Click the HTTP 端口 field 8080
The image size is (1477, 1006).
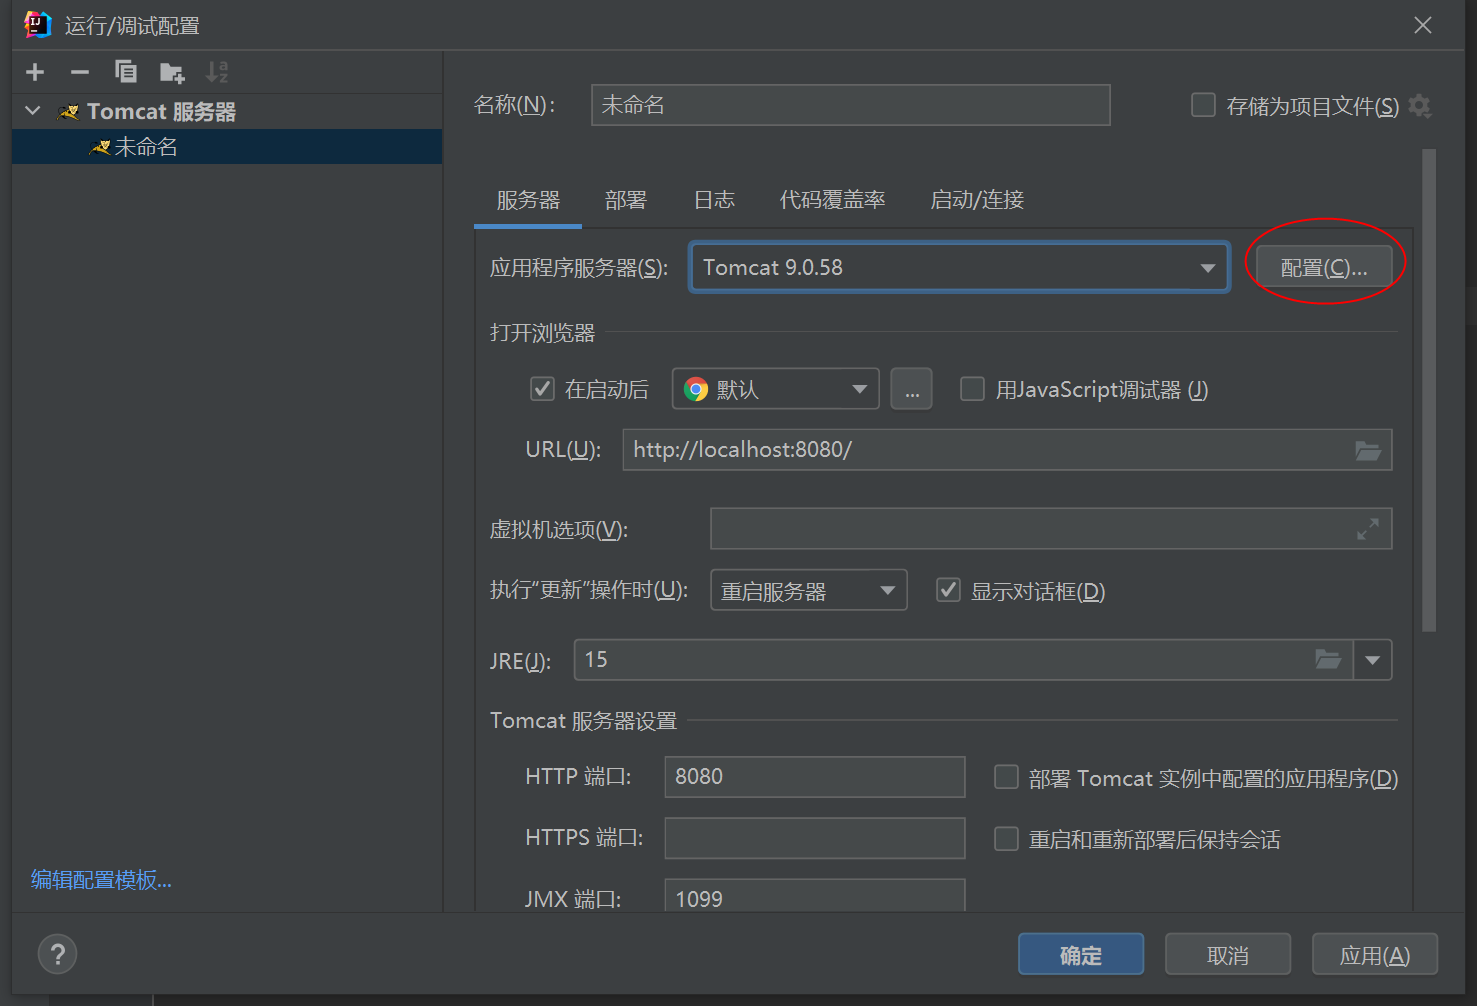(815, 777)
